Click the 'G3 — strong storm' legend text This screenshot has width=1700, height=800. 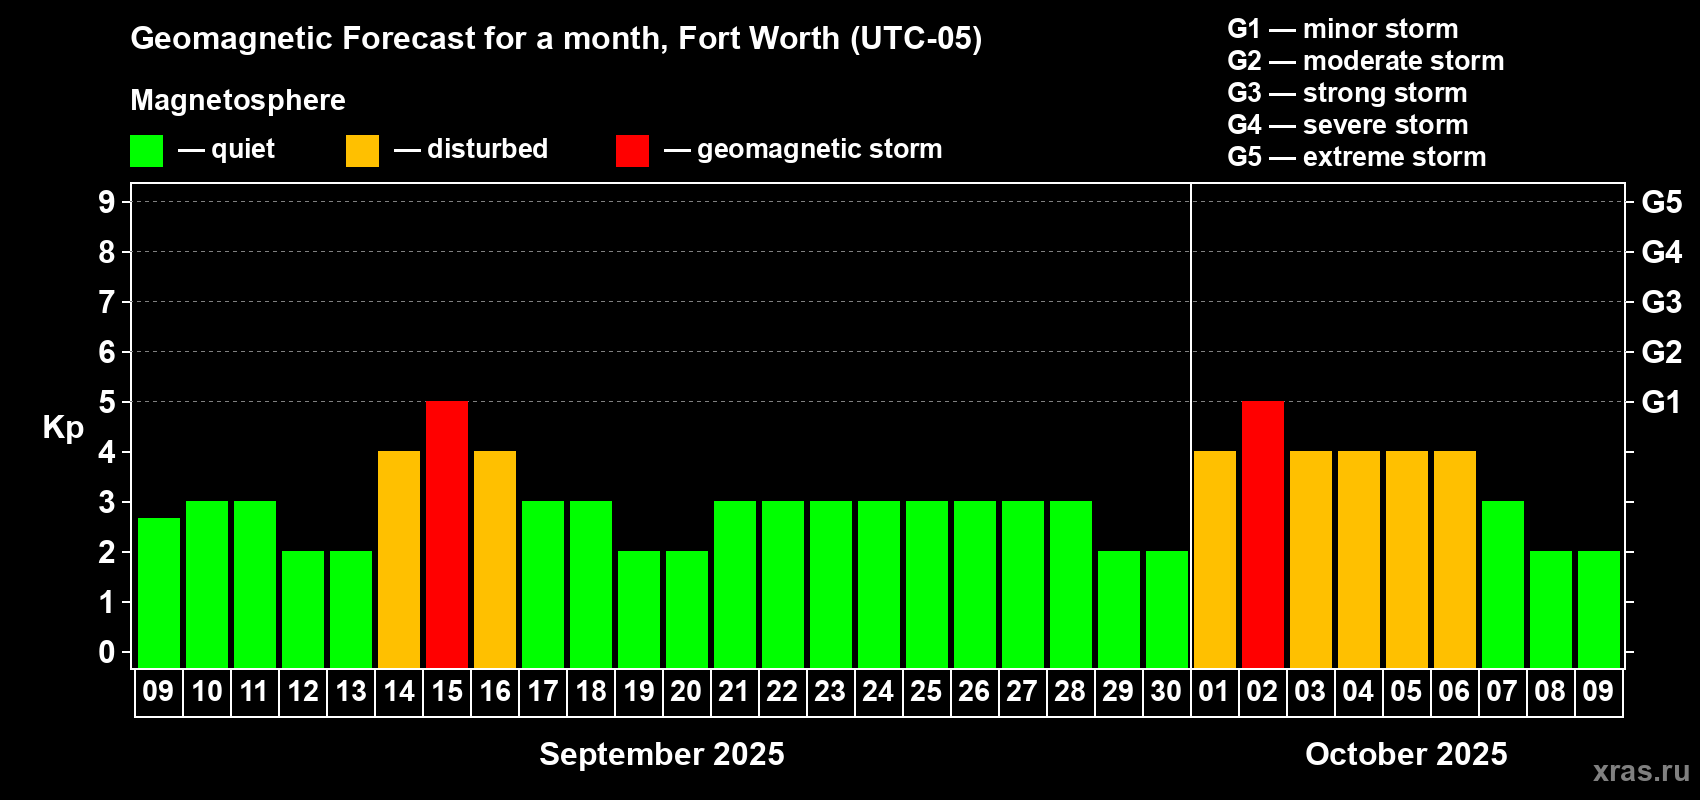[1347, 93]
